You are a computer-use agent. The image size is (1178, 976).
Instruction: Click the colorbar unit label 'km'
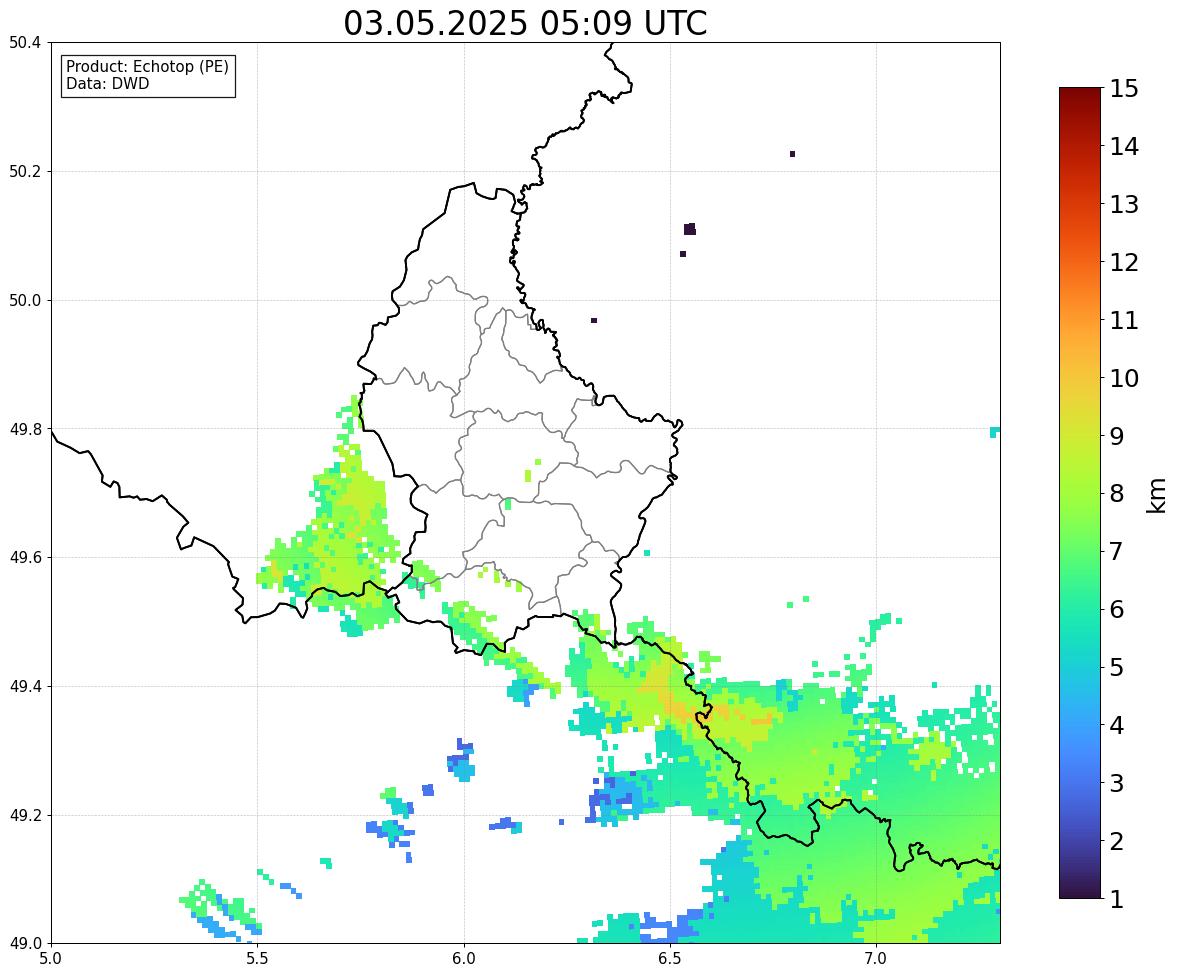(x=1156, y=496)
